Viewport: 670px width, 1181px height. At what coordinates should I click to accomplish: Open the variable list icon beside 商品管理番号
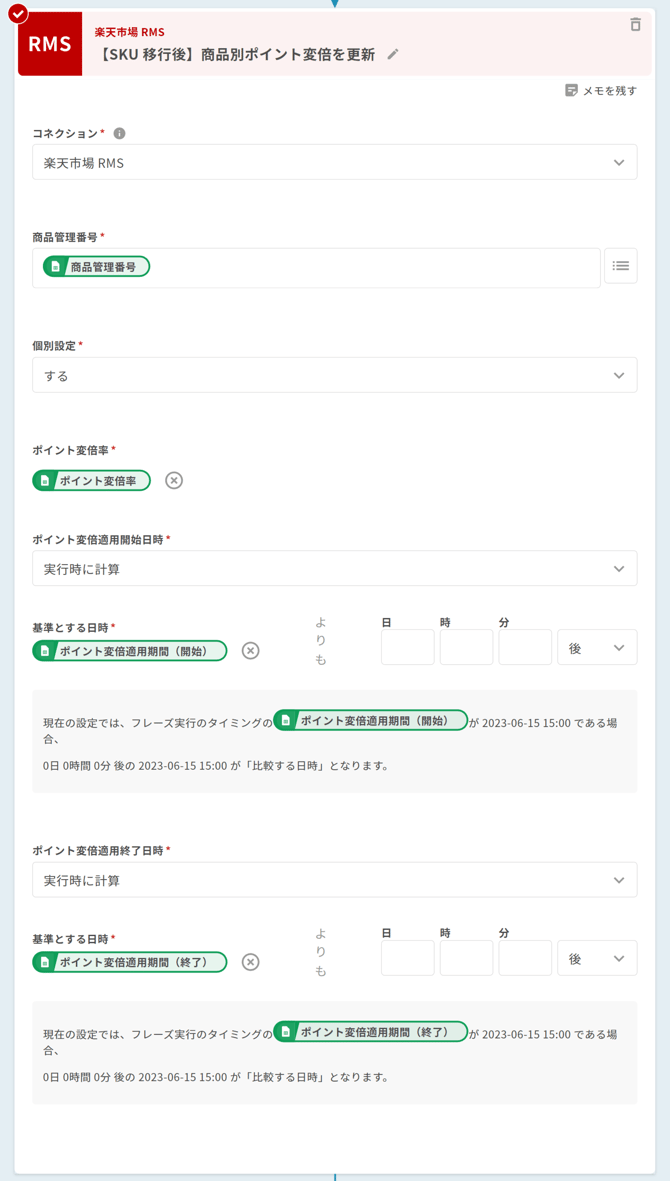[x=621, y=266]
